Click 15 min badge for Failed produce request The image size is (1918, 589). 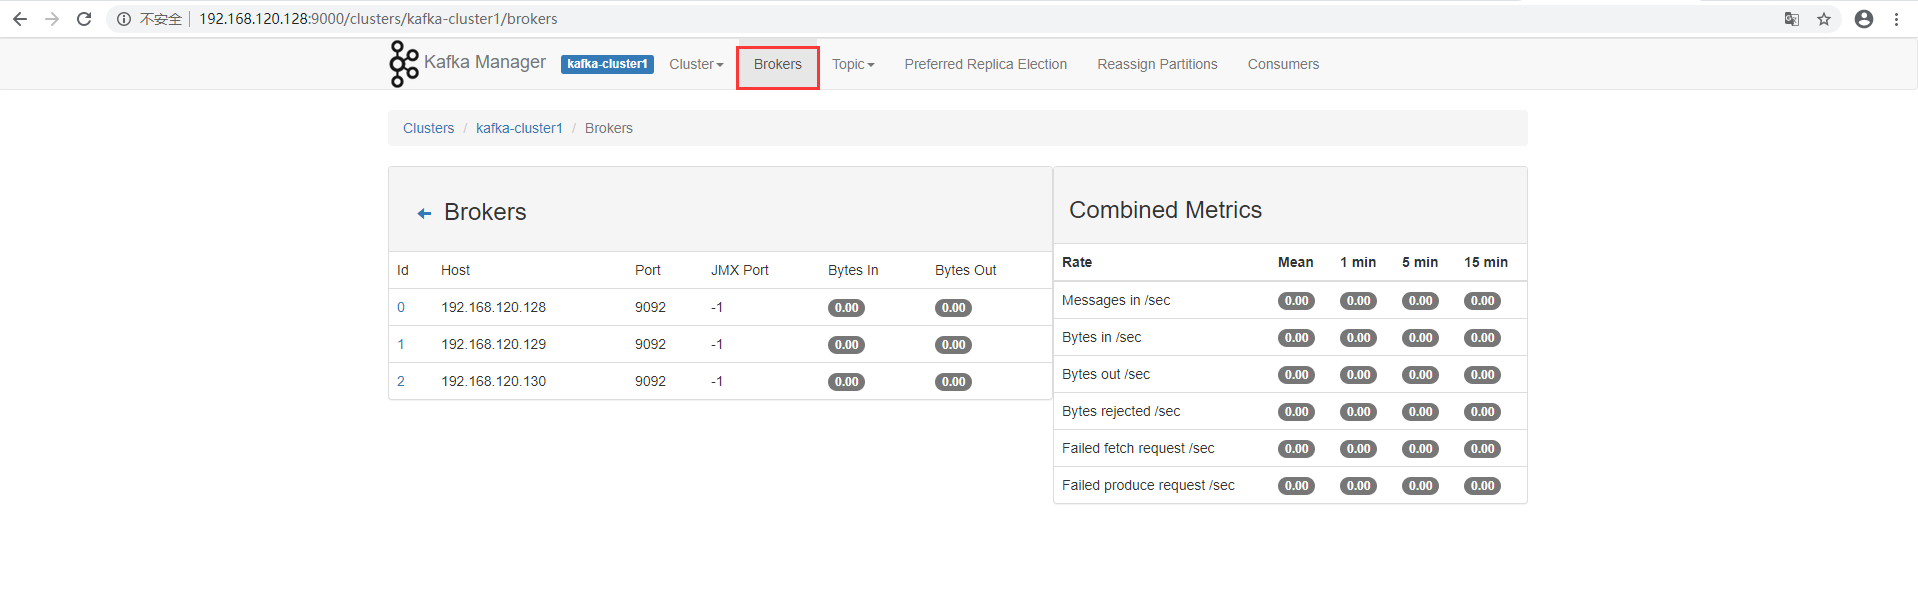click(1482, 486)
